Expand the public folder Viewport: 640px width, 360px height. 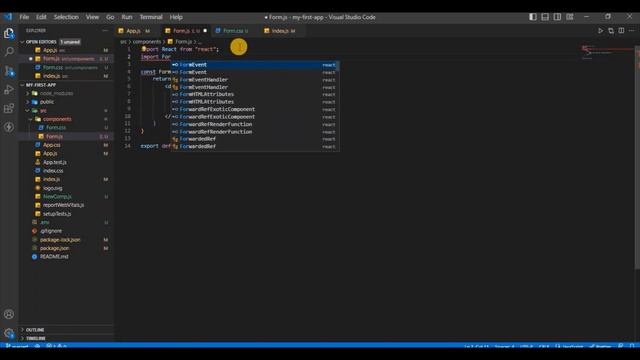click(x=47, y=102)
